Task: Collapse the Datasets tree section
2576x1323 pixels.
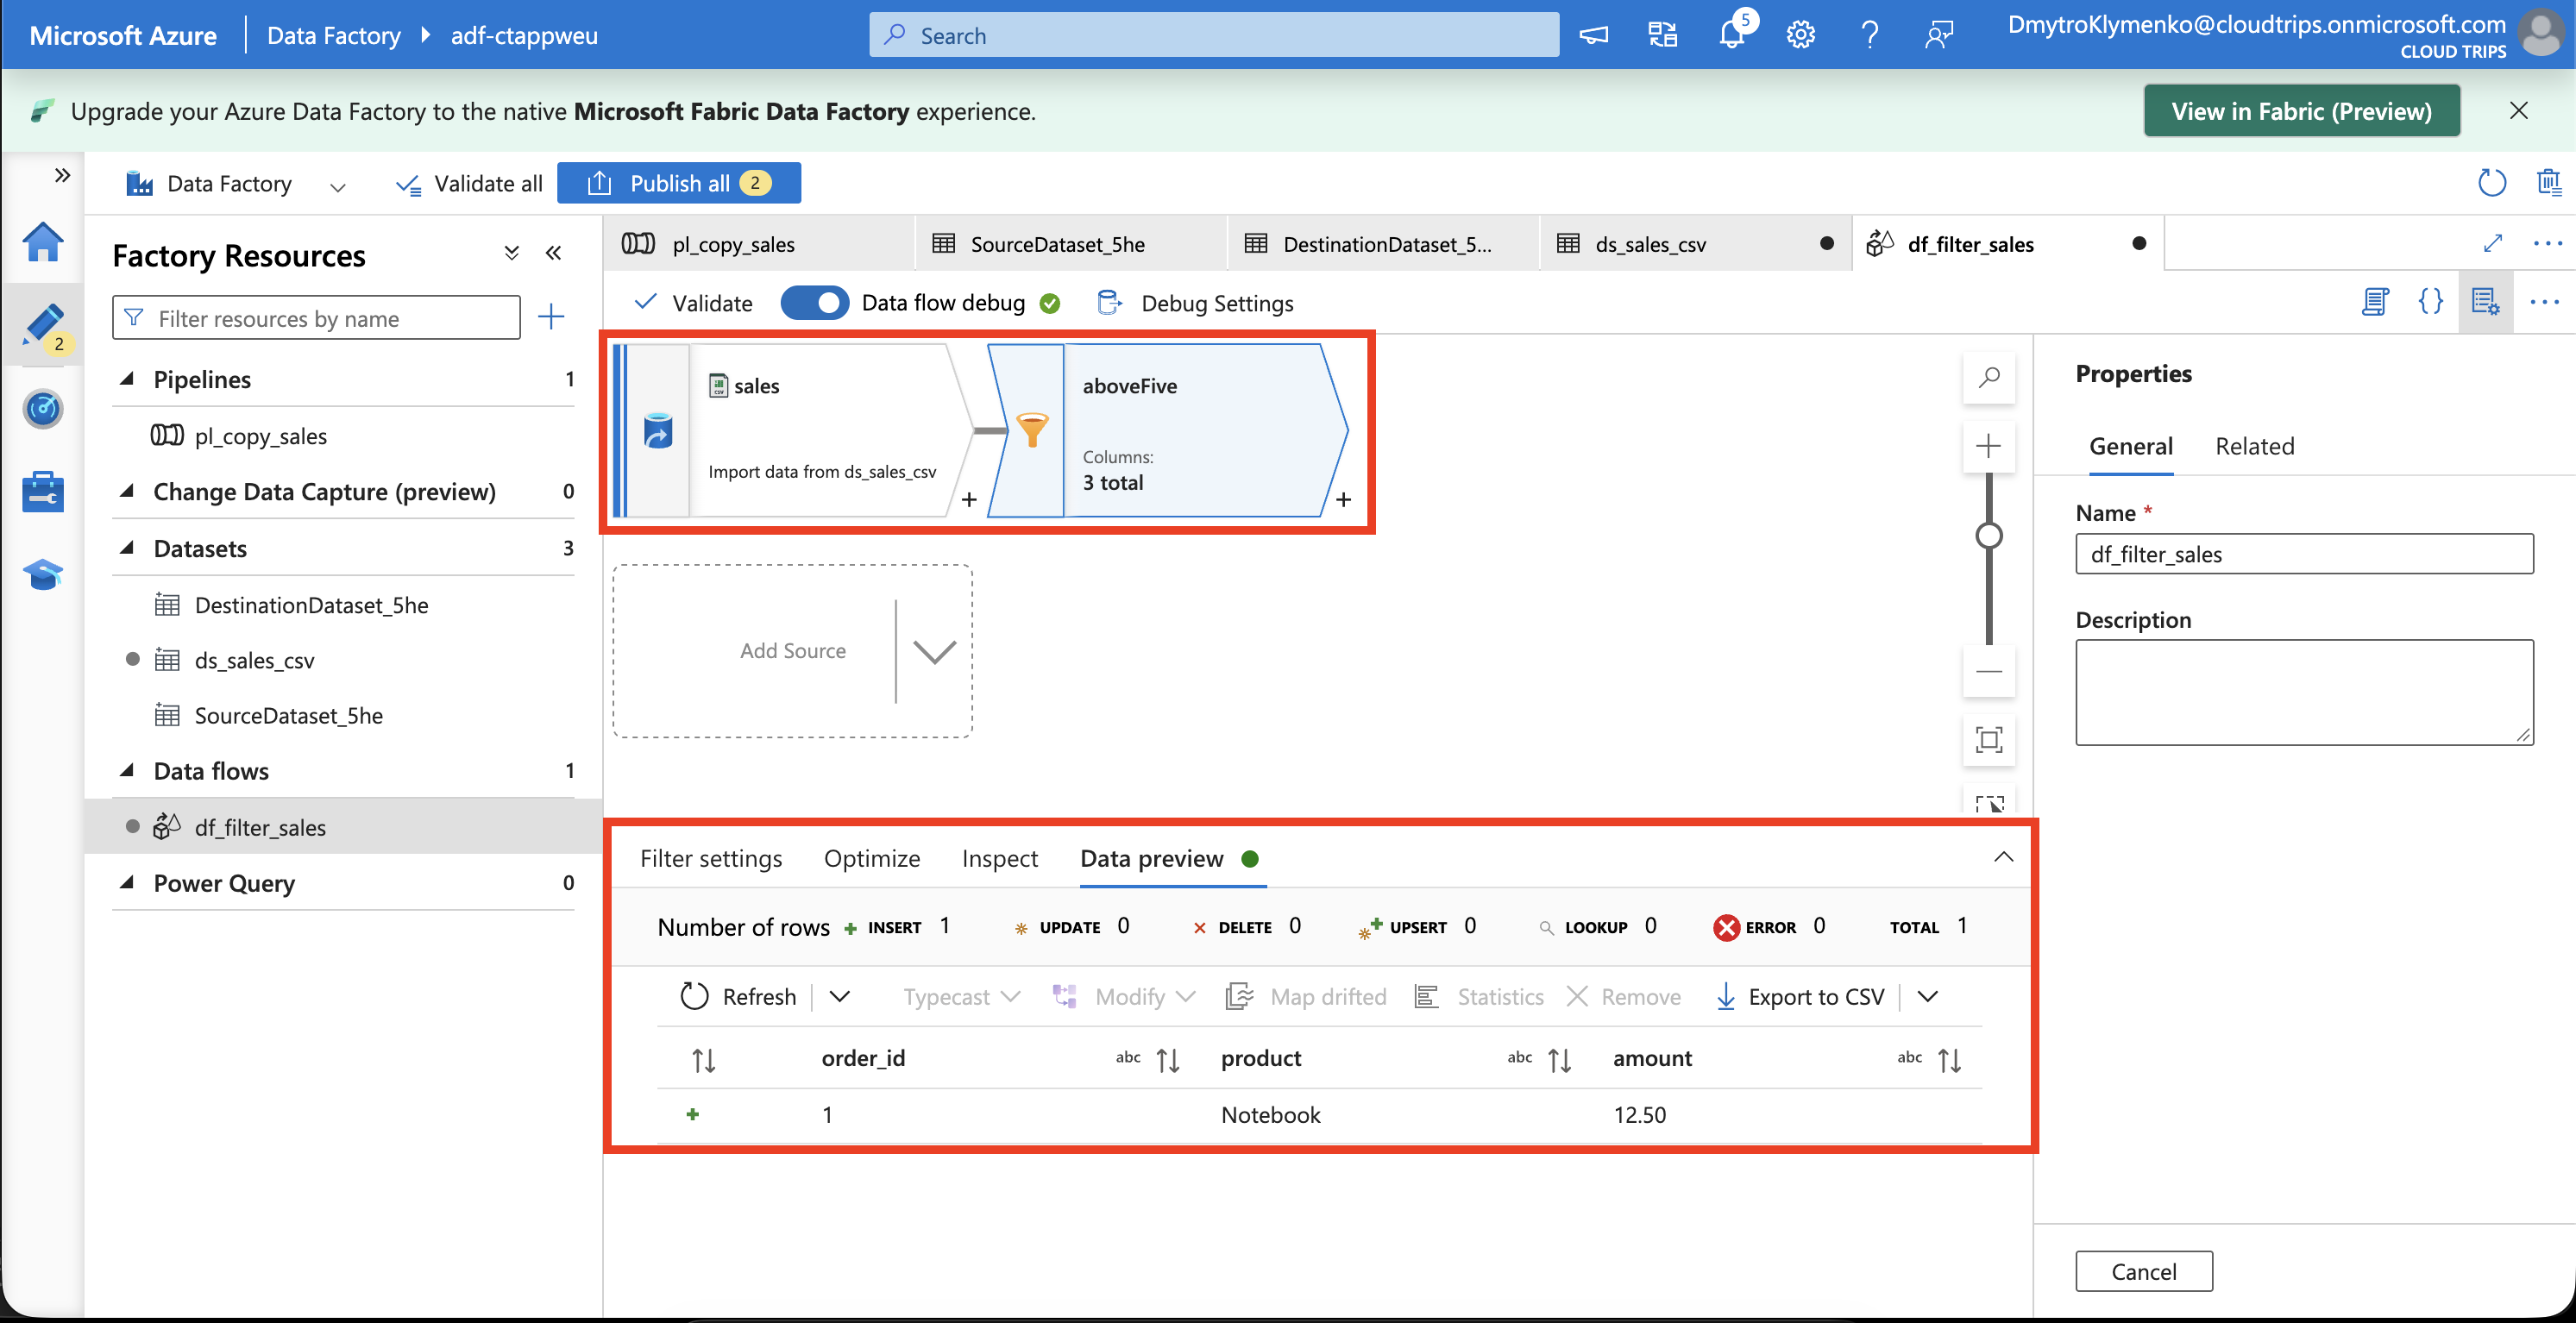Action: (x=128, y=548)
